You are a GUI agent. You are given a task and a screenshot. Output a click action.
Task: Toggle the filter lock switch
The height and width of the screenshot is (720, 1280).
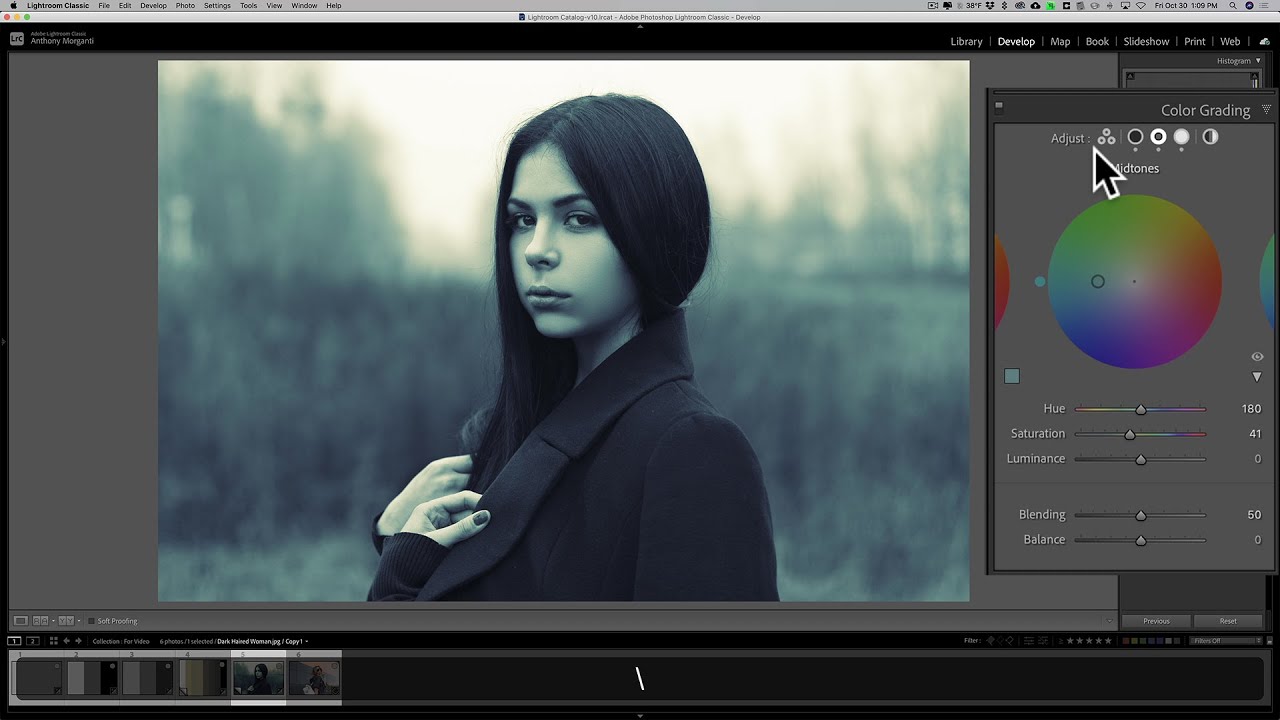pyautogui.click(x=1271, y=641)
